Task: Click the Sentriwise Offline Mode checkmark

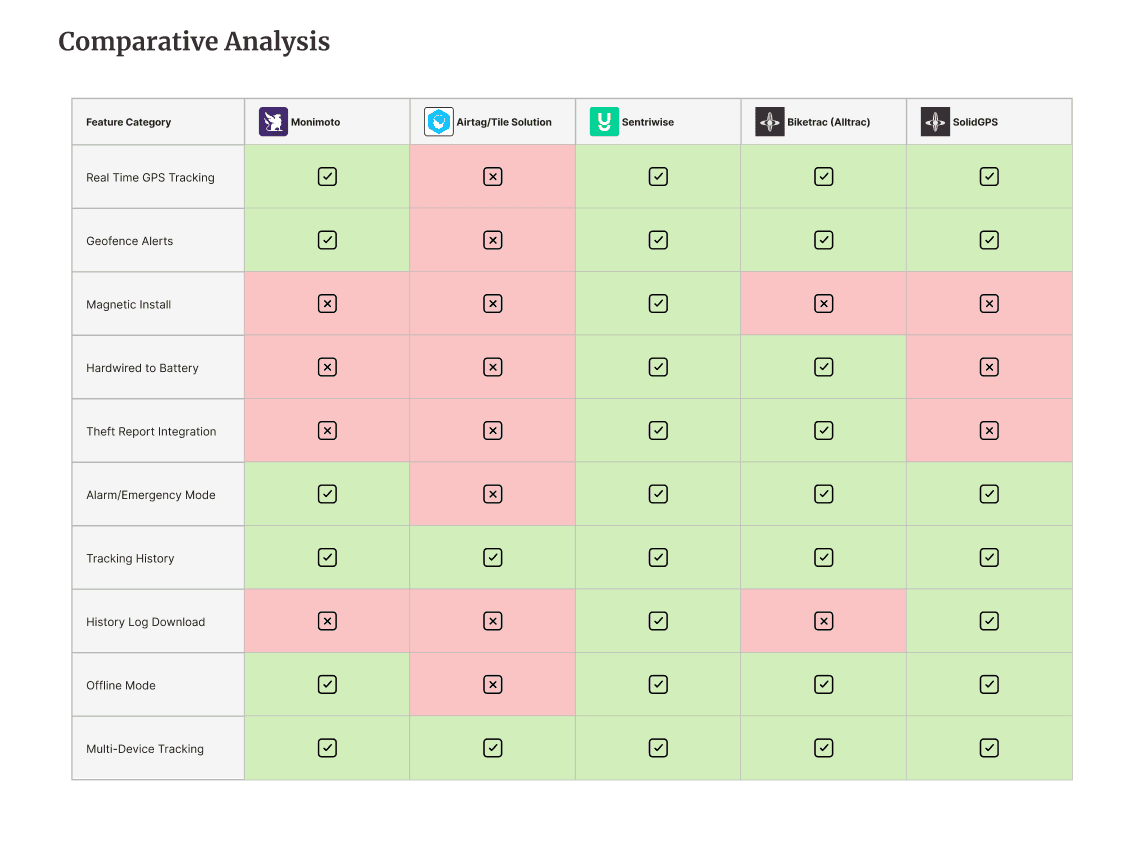Action: (x=658, y=685)
